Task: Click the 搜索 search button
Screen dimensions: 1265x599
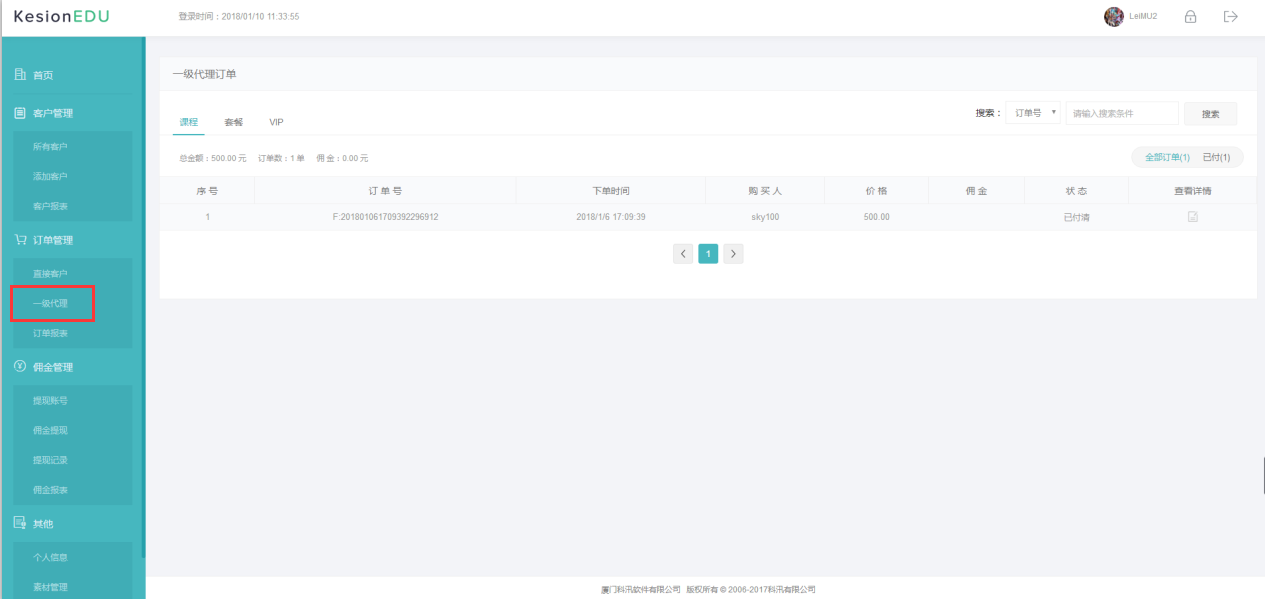Action: 1210,114
